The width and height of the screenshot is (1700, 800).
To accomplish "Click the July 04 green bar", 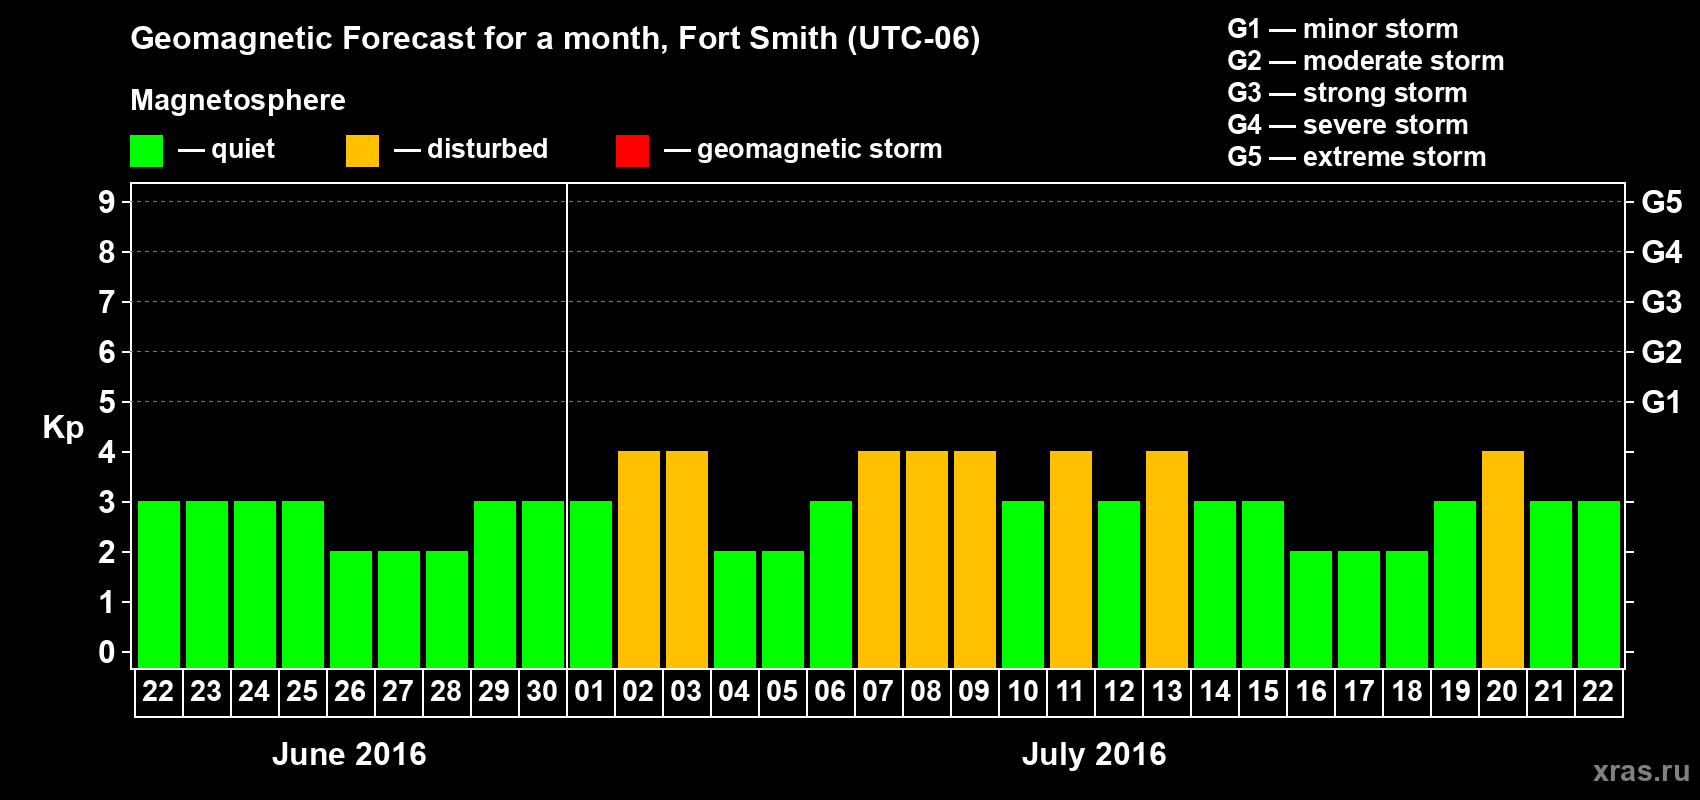I will 735,609.
